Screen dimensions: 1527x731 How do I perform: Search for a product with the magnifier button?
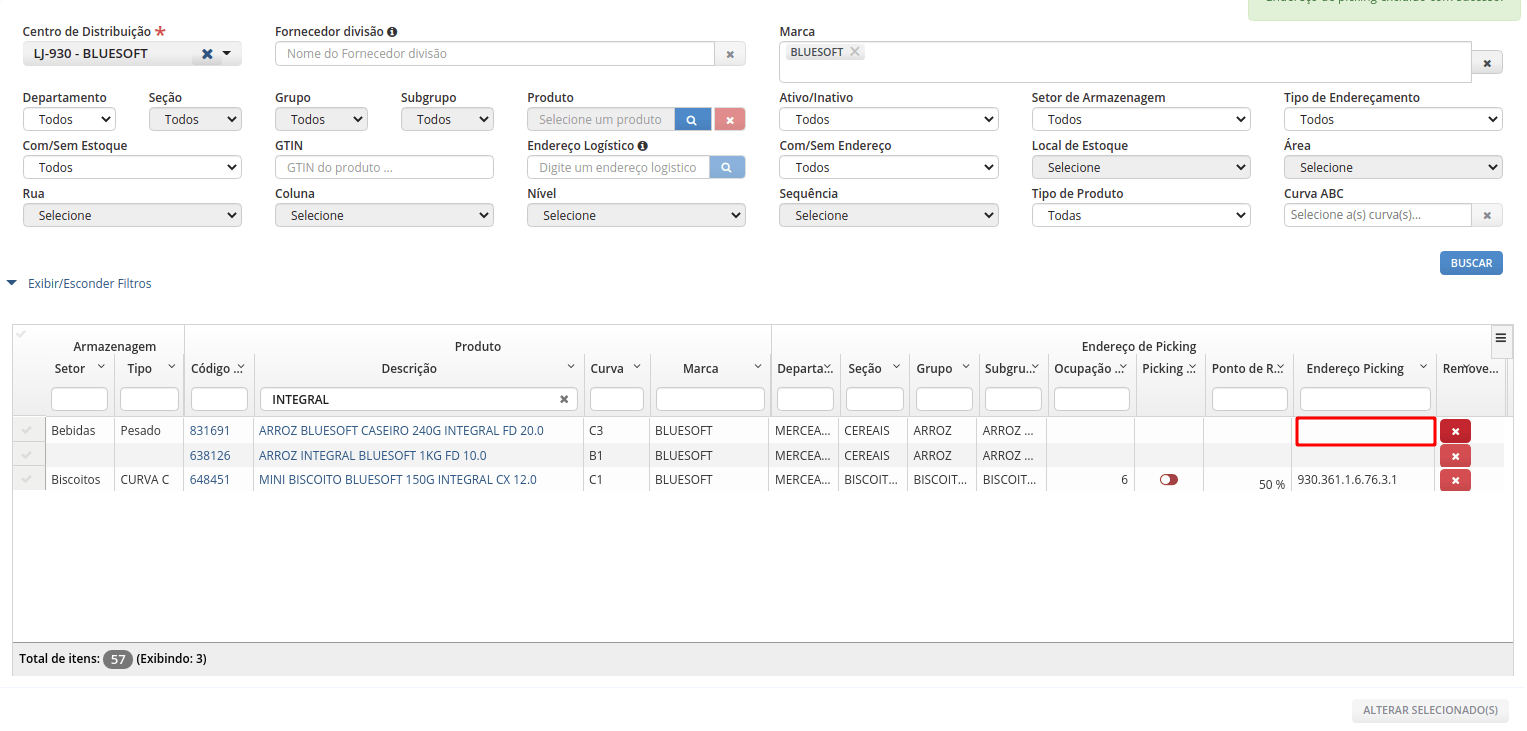coord(691,120)
